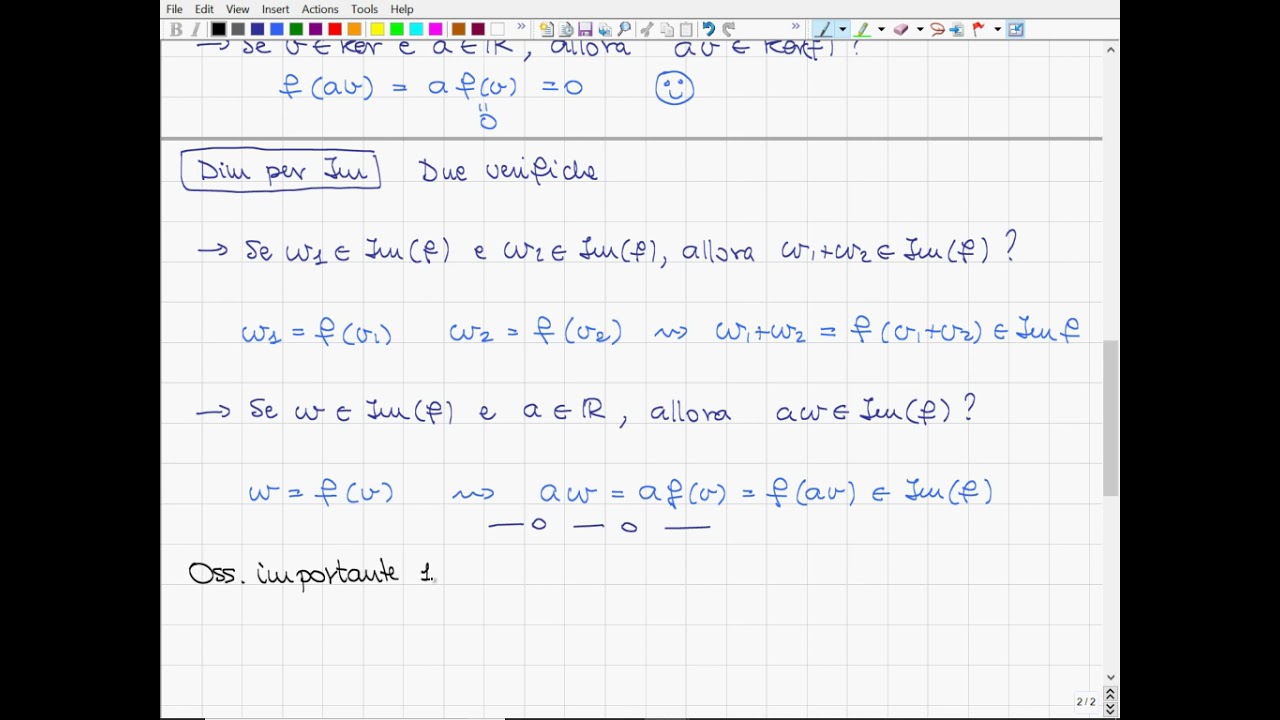1280x720 pixels.
Task: Open the Tools menu
Action: [364, 9]
